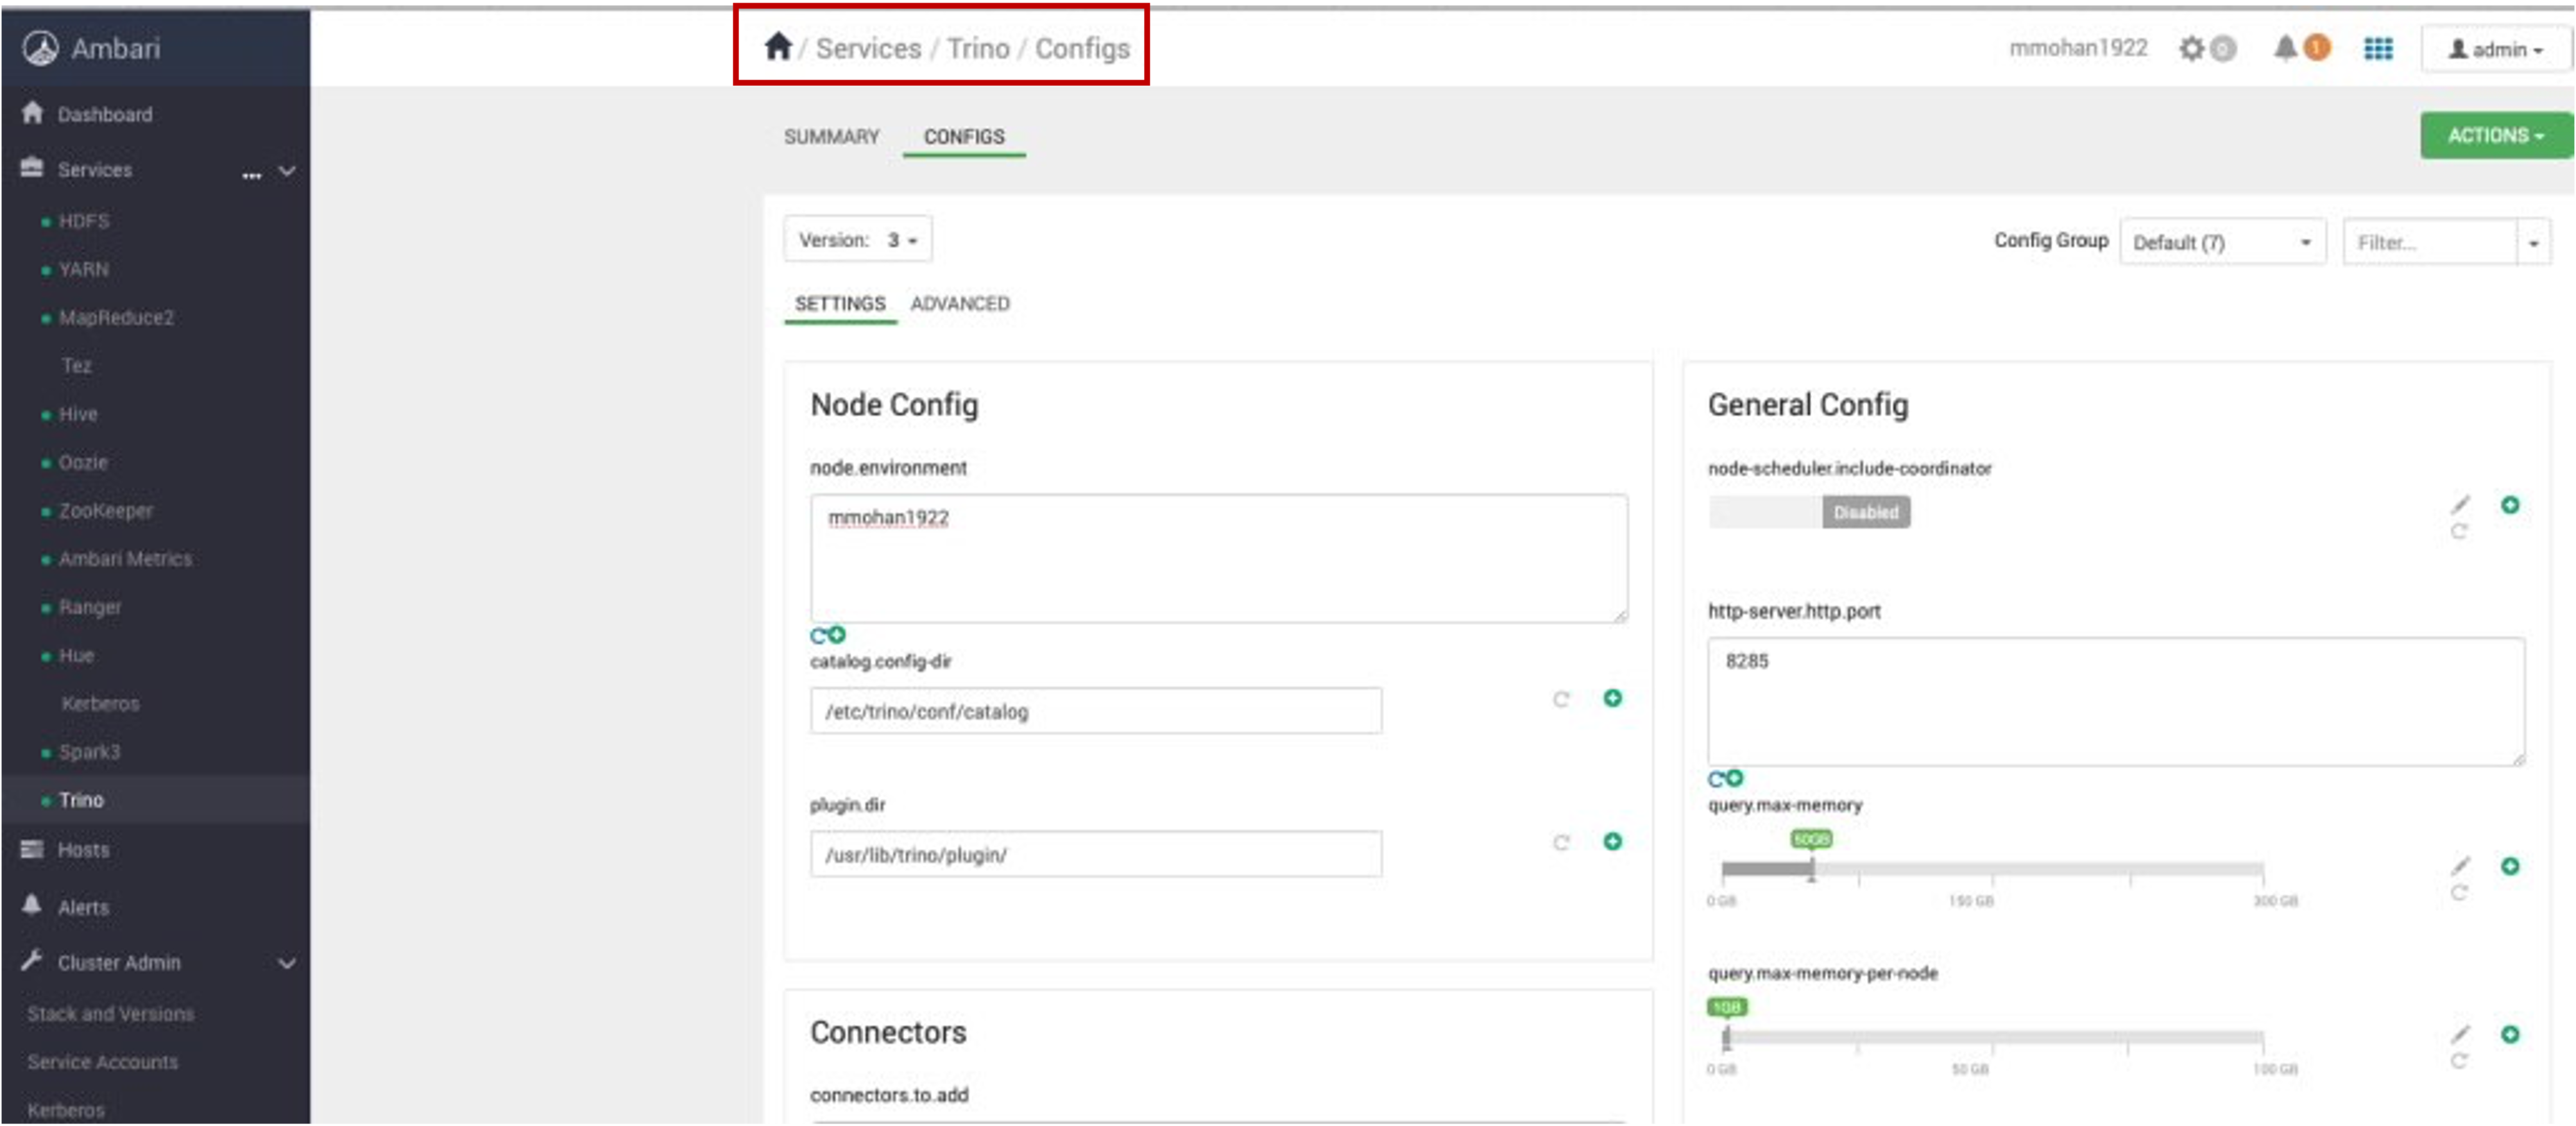Open HDFS service in sidebar
2576x1126 pixels.
(x=84, y=221)
